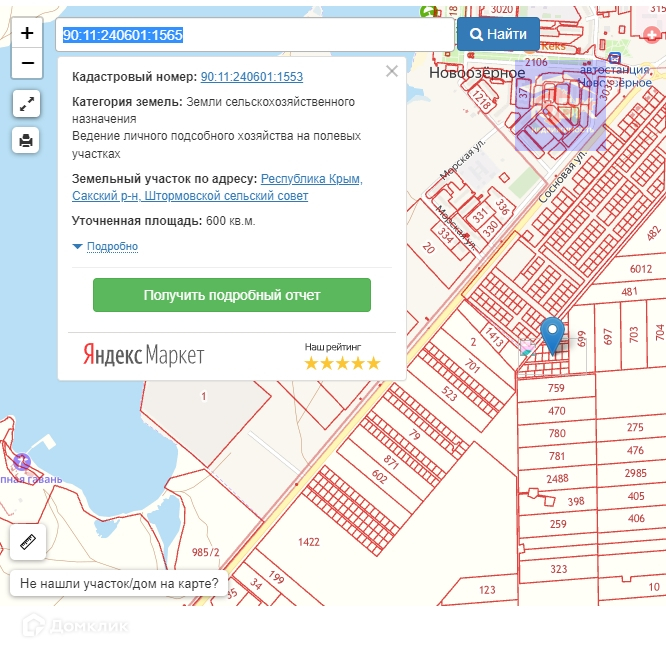666x652 pixels.
Task: Activate the ruler measurement tool
Action: coord(27,542)
